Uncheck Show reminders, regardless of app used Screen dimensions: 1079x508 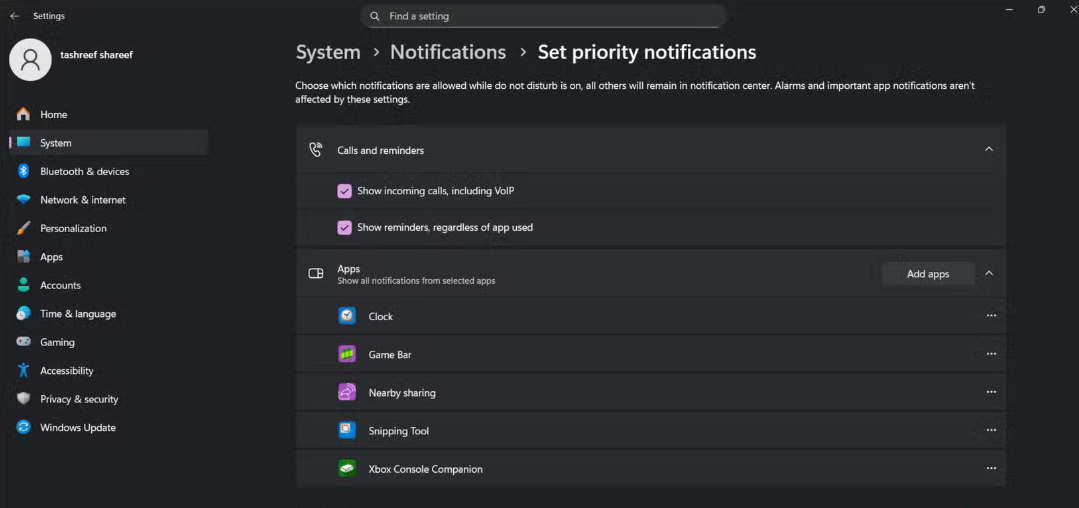[344, 227]
